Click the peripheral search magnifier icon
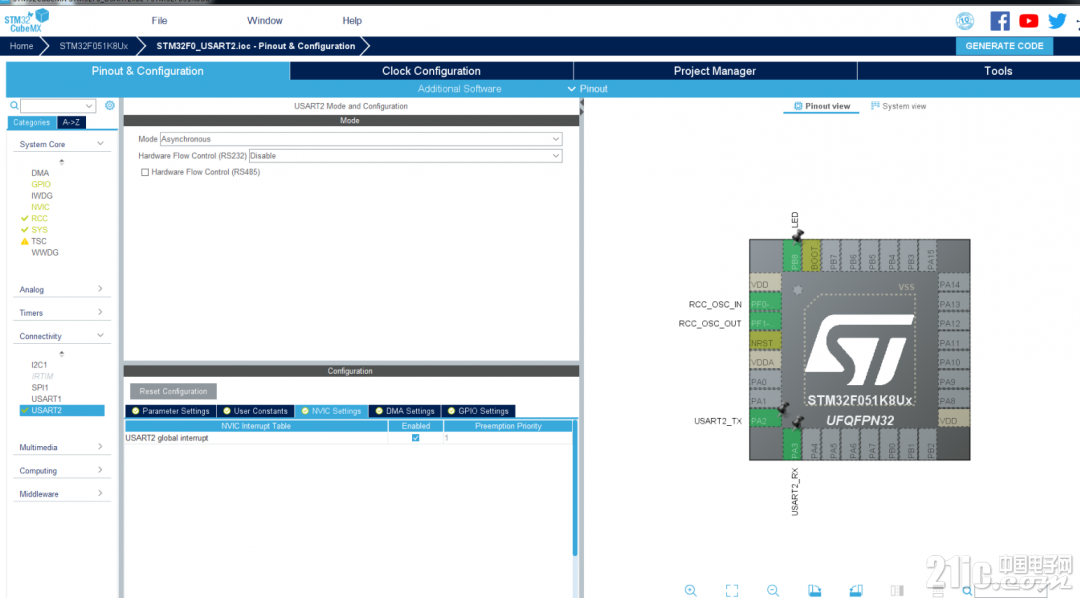Screen dimensions: 1080x598 (14, 105)
